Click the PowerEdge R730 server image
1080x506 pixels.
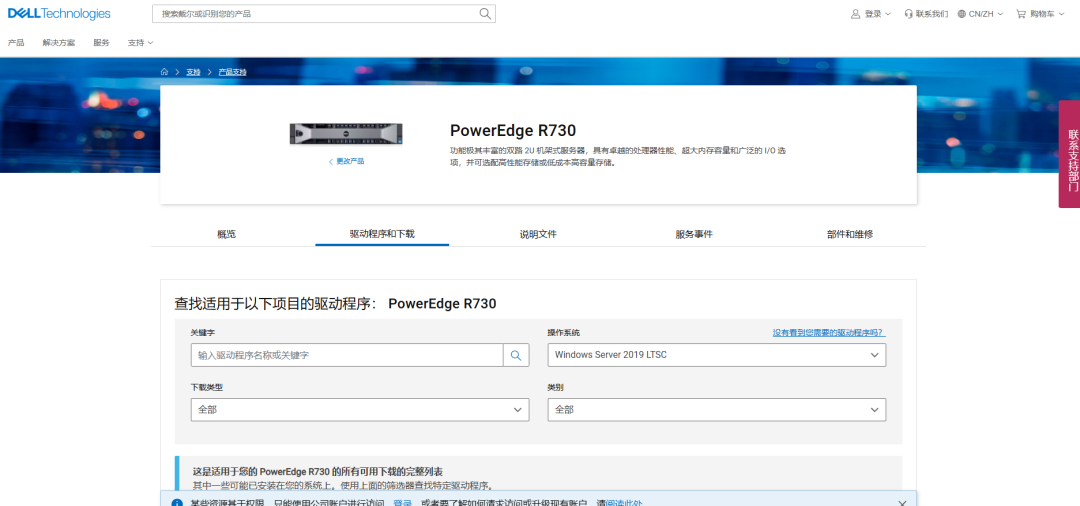click(x=346, y=134)
